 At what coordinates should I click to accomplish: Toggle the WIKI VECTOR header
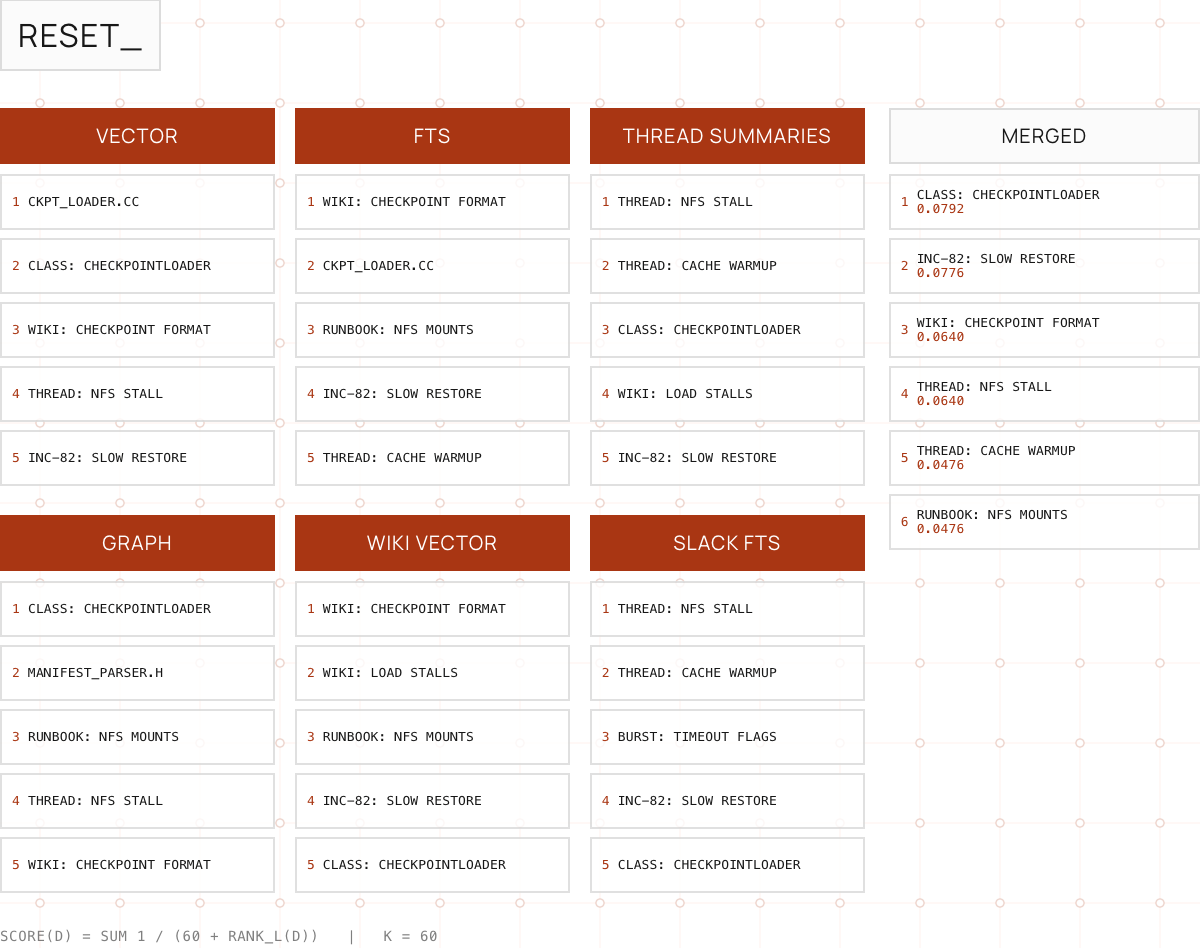coord(432,543)
